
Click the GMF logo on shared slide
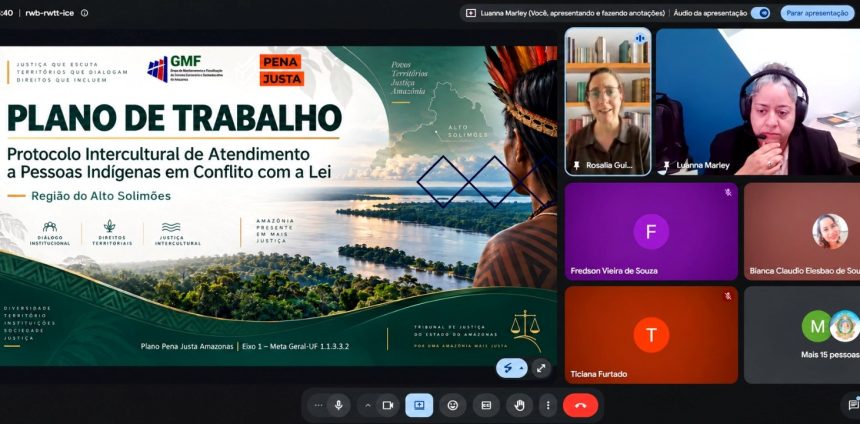[x=185, y=69]
